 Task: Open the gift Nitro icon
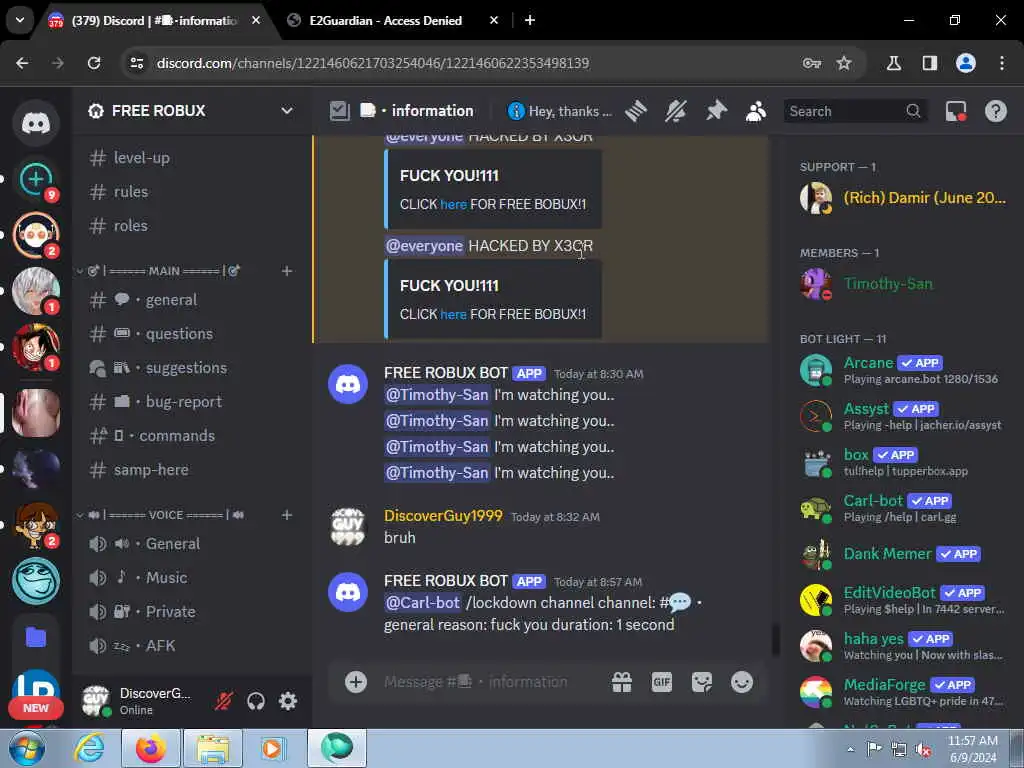[x=622, y=682]
